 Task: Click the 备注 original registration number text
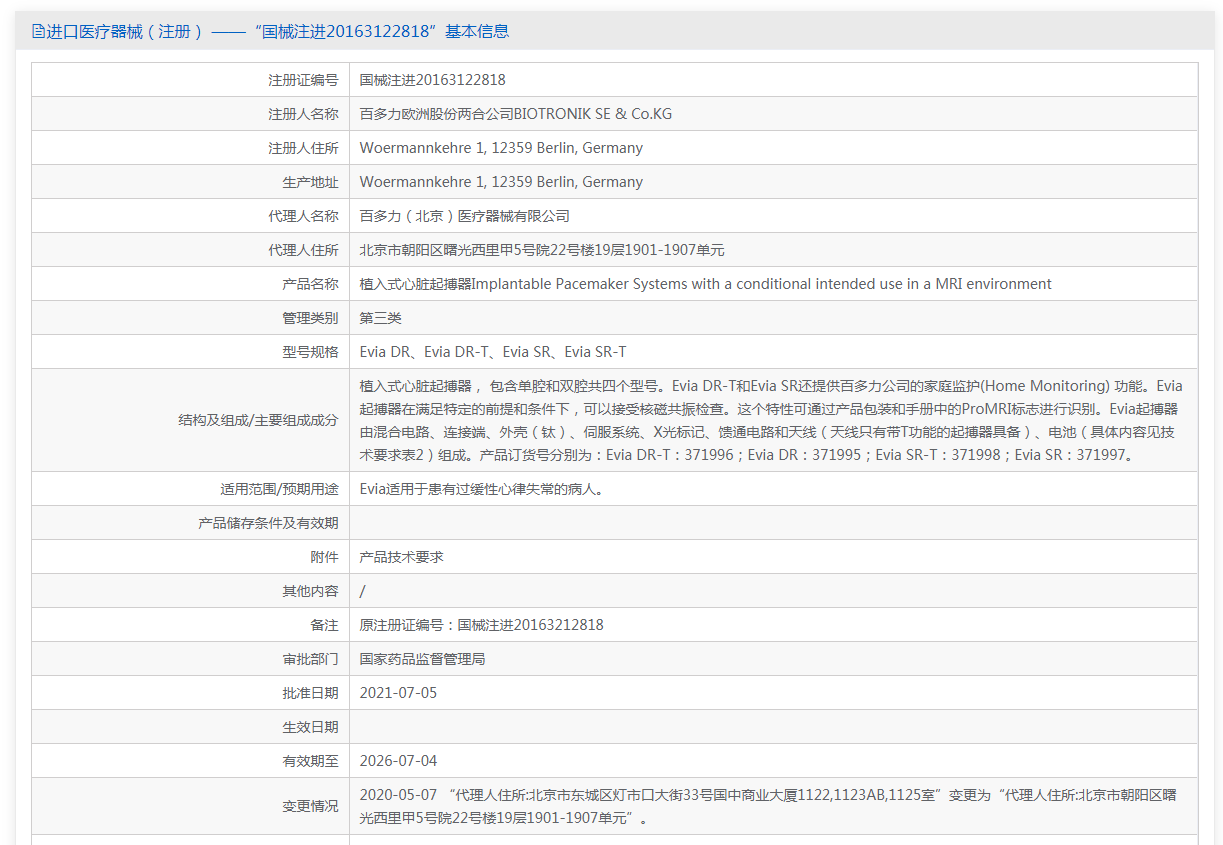pos(482,625)
